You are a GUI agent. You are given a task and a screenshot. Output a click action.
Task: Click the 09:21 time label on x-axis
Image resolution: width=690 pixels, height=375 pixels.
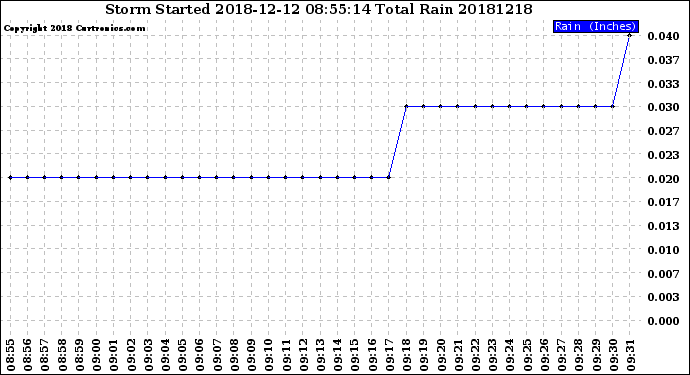coord(458,355)
